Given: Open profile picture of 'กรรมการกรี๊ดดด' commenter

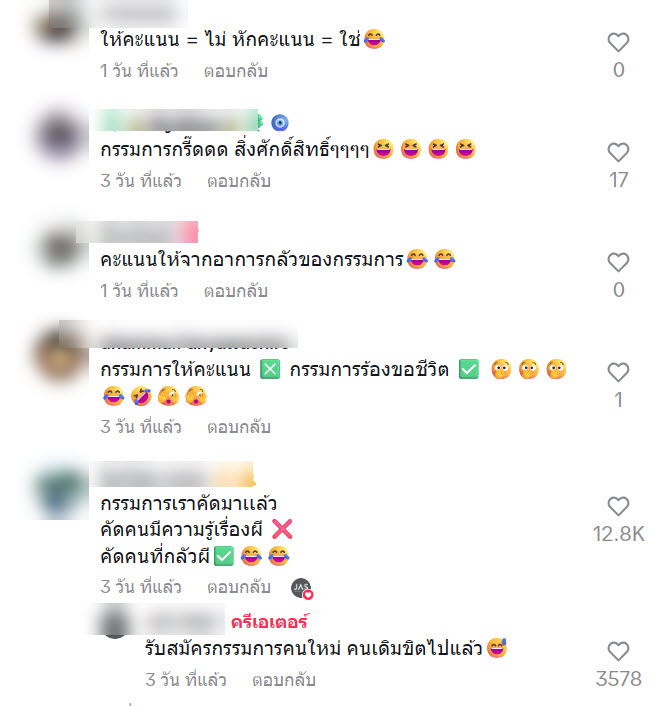Looking at the screenshot, I should pyautogui.click(x=61, y=135).
